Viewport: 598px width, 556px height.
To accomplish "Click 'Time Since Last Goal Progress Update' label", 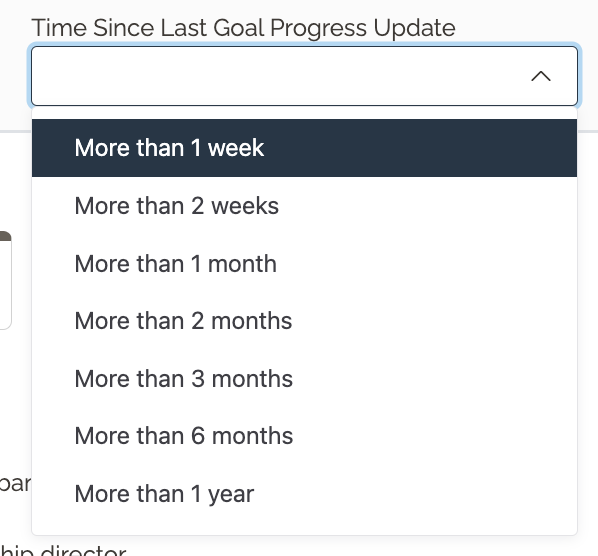I will click(243, 28).
